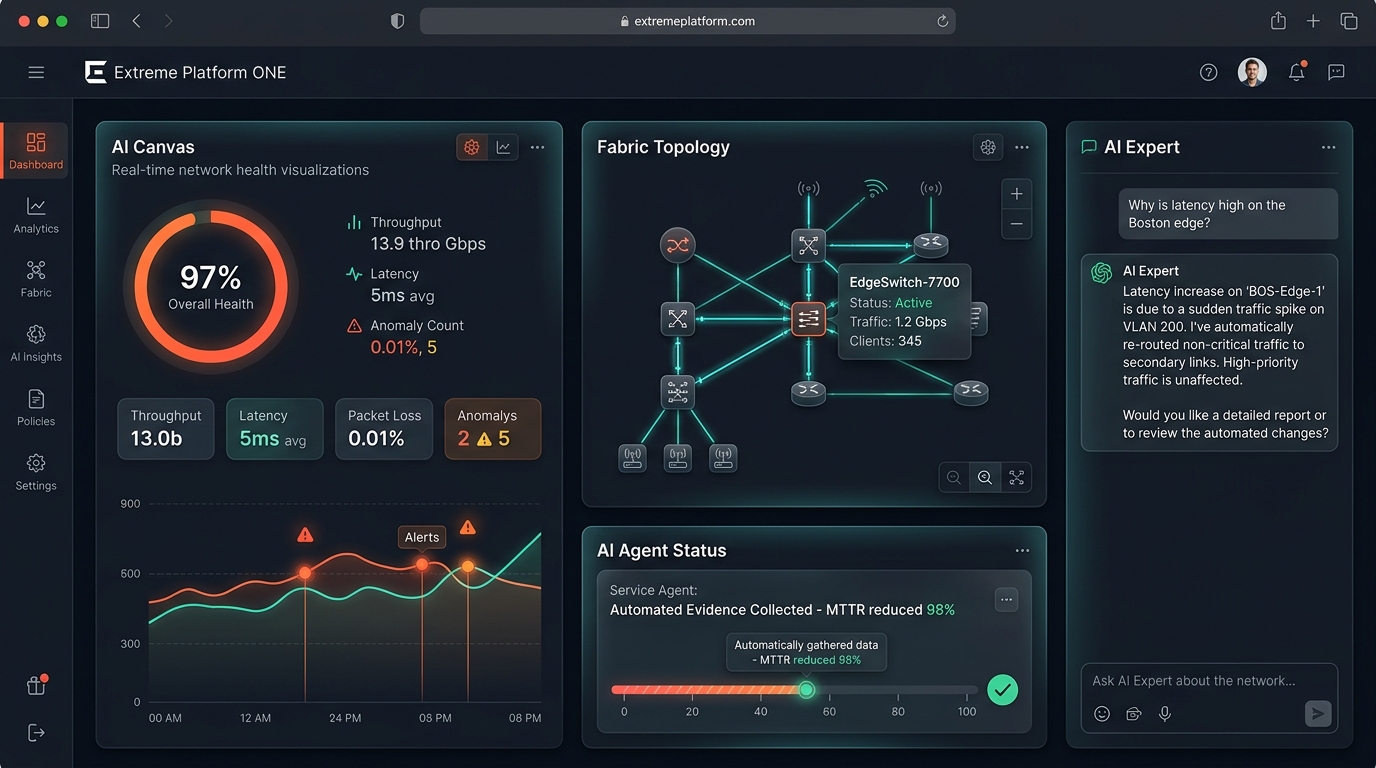Select the round shuffle router node

(x=678, y=245)
